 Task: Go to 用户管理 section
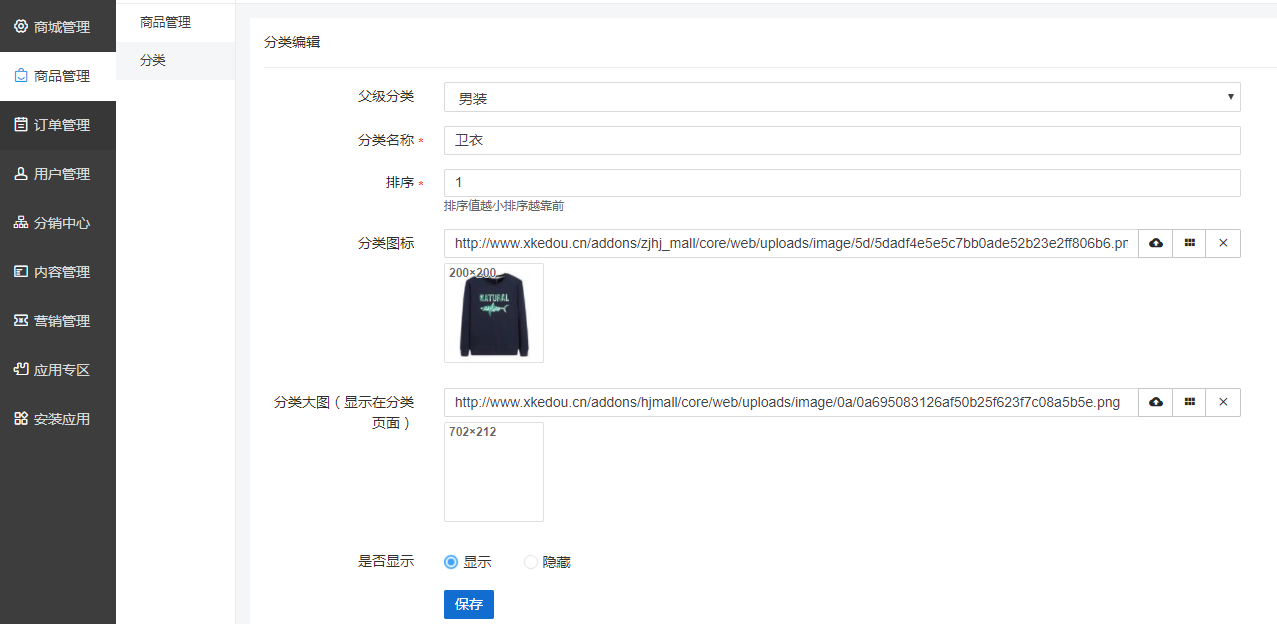58,174
